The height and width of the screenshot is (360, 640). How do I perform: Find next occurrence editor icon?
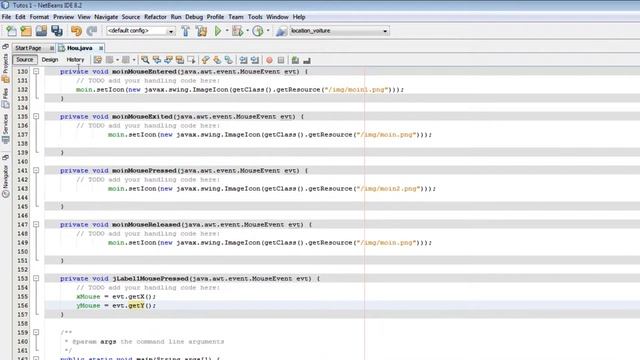(168, 60)
